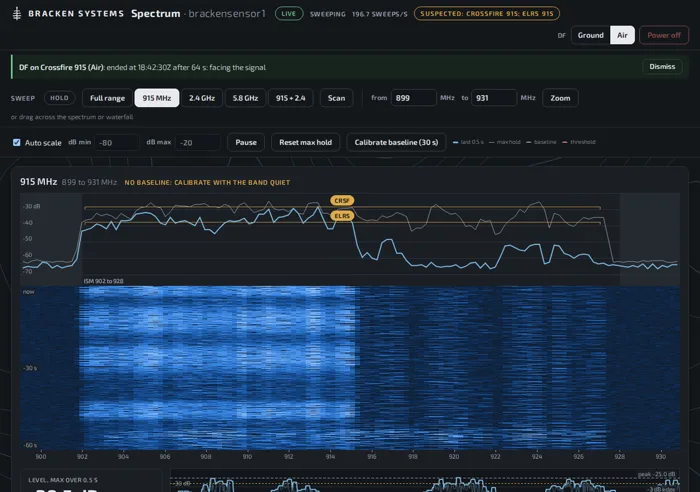Viewport: 700px width, 492px height.
Task: Start the Scan sweep mode
Action: (x=337, y=98)
